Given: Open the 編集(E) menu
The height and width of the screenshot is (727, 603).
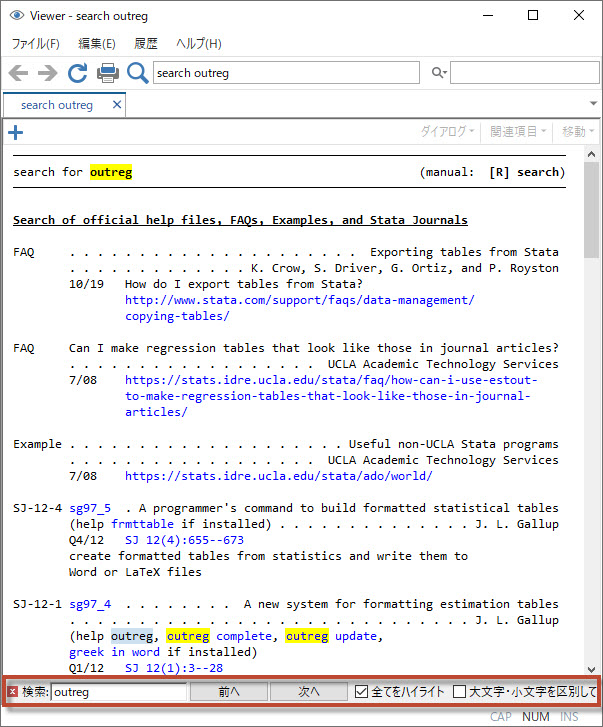Looking at the screenshot, I should click(96, 44).
